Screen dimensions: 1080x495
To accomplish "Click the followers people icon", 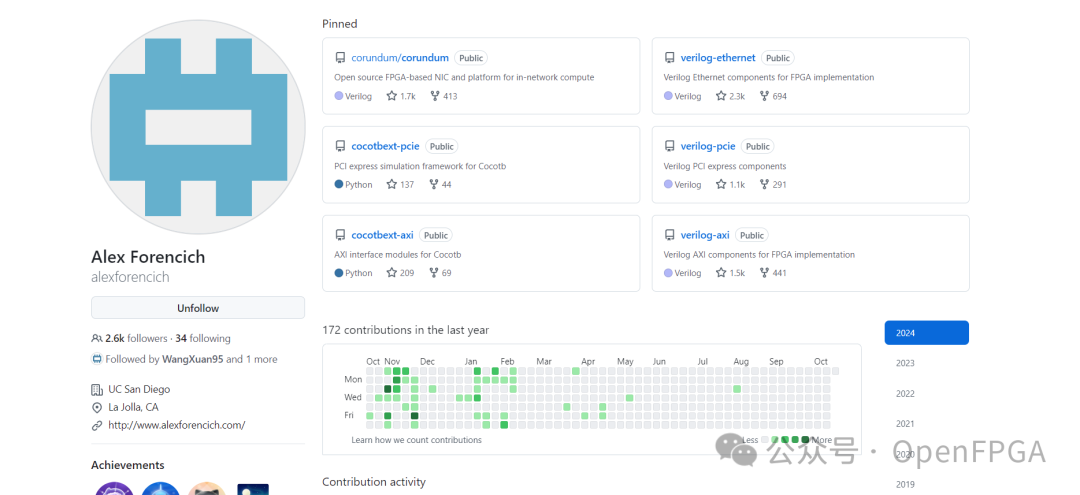I will (x=96, y=338).
